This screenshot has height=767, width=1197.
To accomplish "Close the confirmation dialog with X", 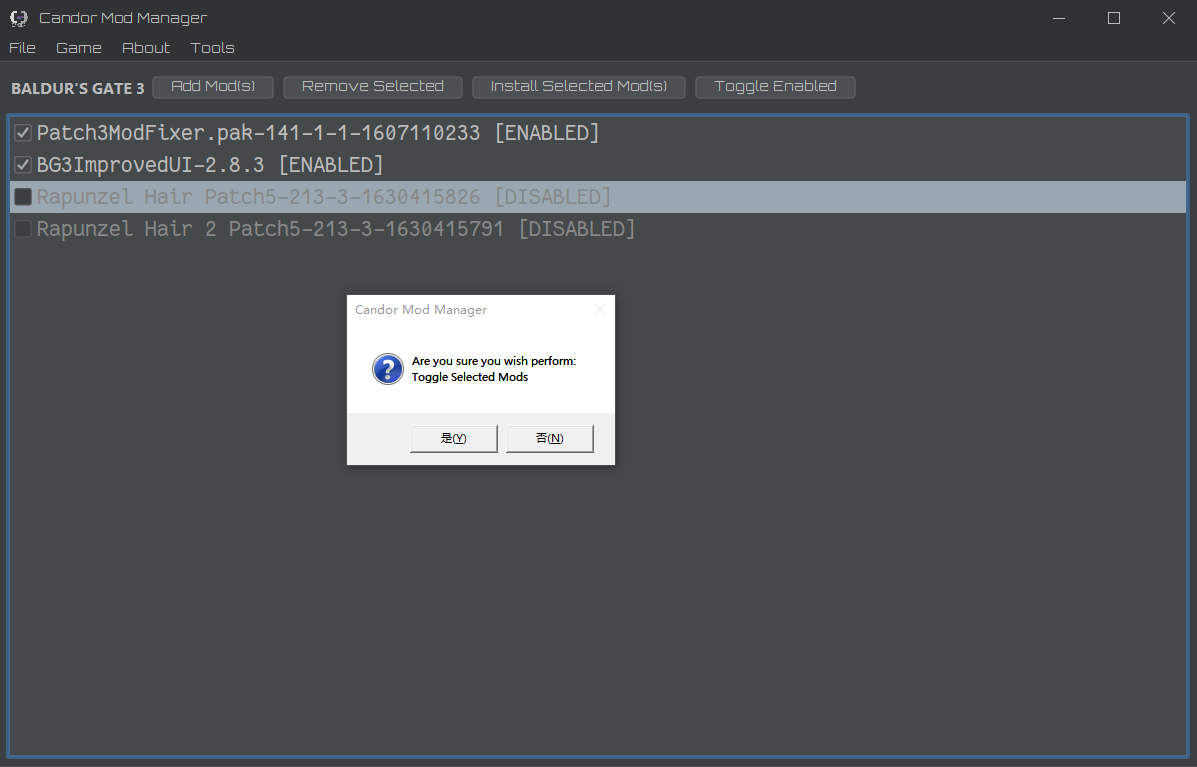I will tap(600, 310).
